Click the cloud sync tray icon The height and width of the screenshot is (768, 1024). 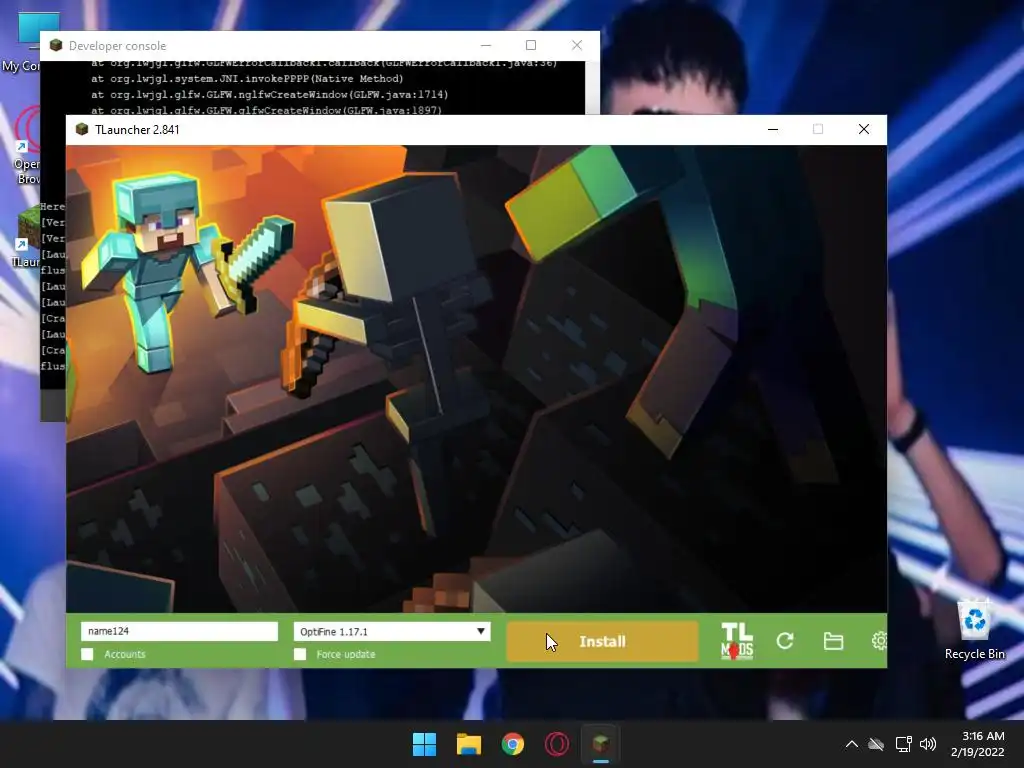tap(876, 744)
